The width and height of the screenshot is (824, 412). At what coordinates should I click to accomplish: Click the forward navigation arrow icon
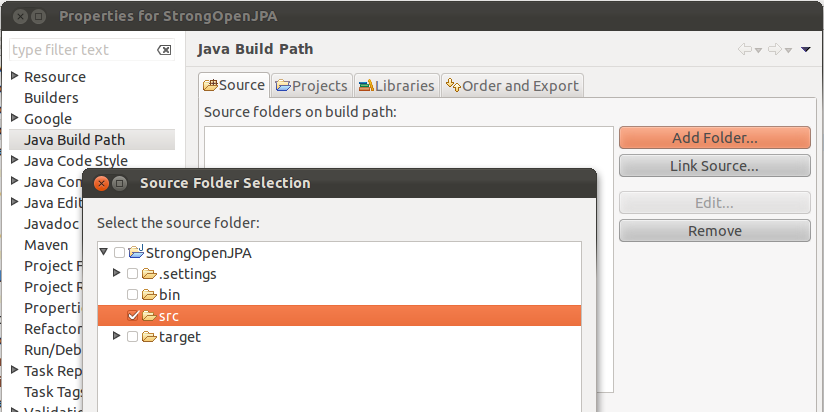[774, 50]
